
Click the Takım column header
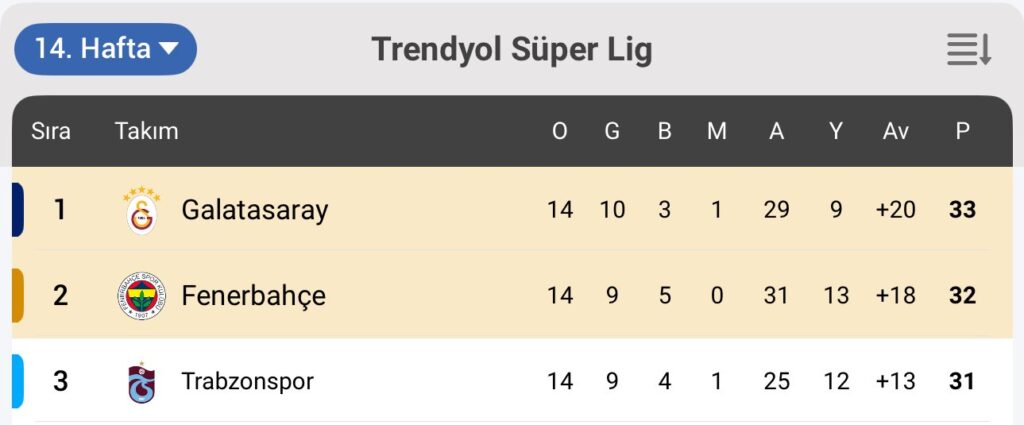pos(146,131)
